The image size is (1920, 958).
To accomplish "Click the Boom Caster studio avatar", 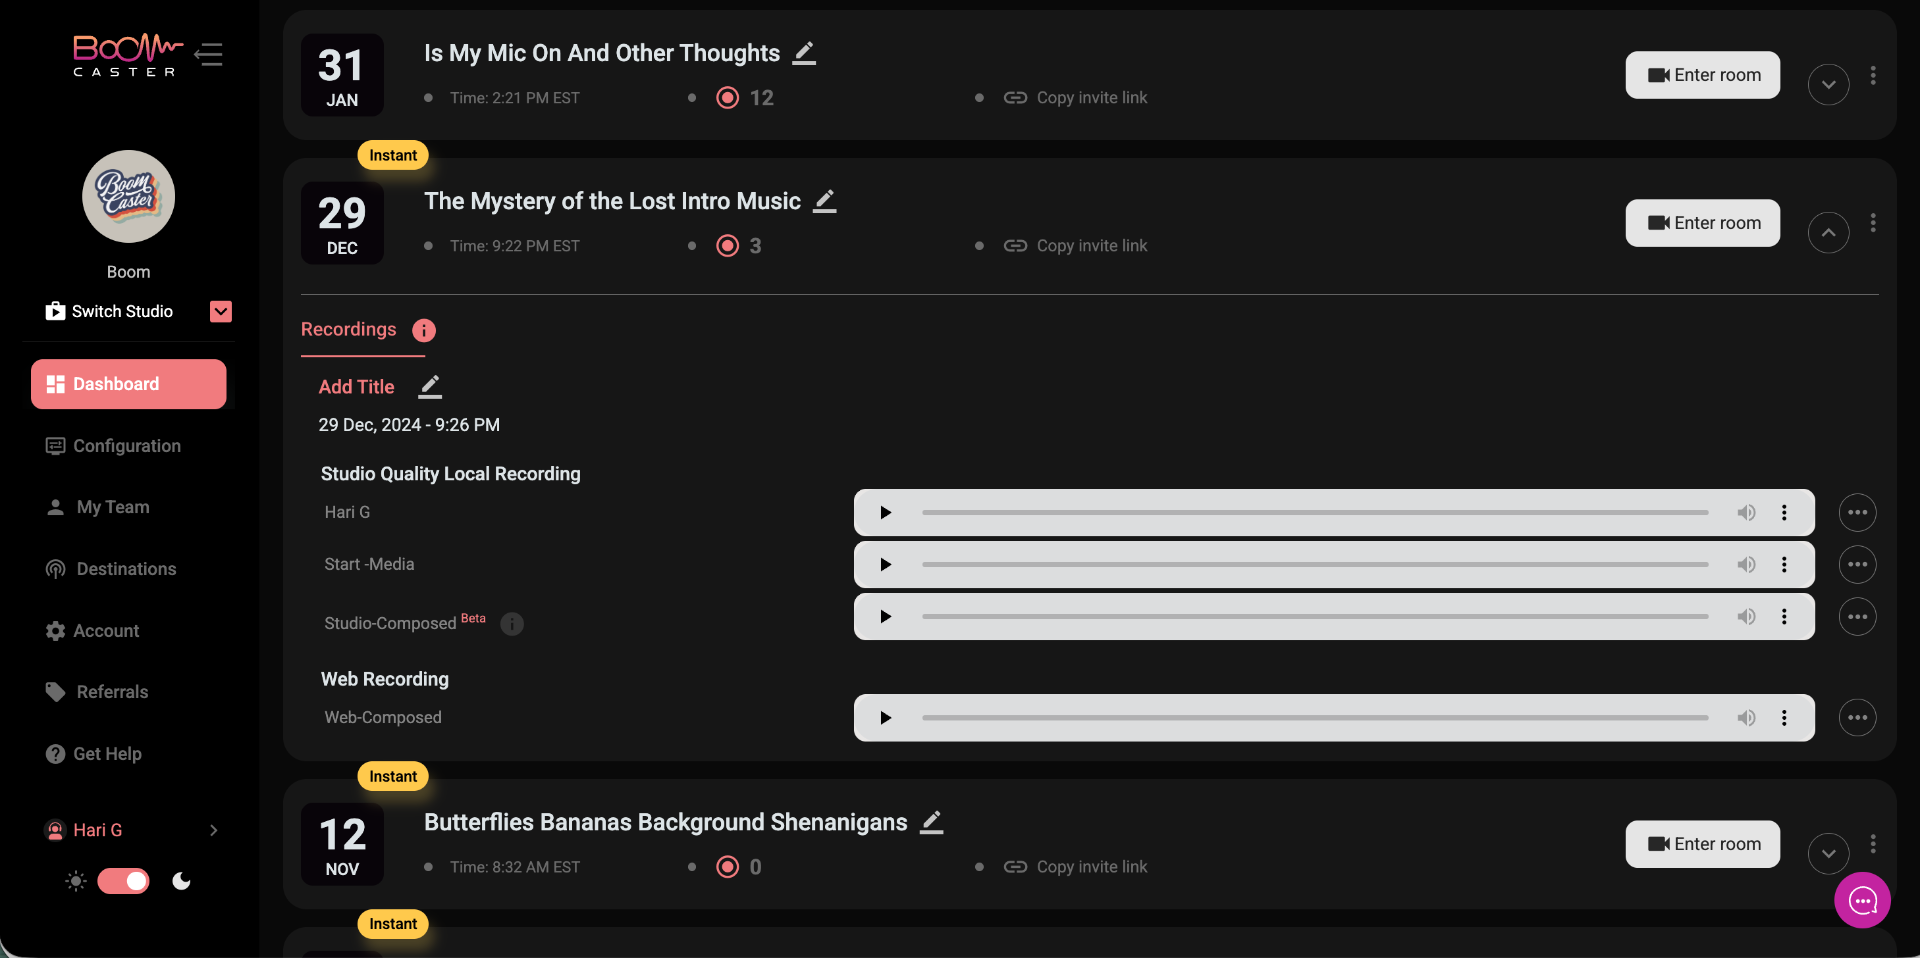I will coord(128,197).
